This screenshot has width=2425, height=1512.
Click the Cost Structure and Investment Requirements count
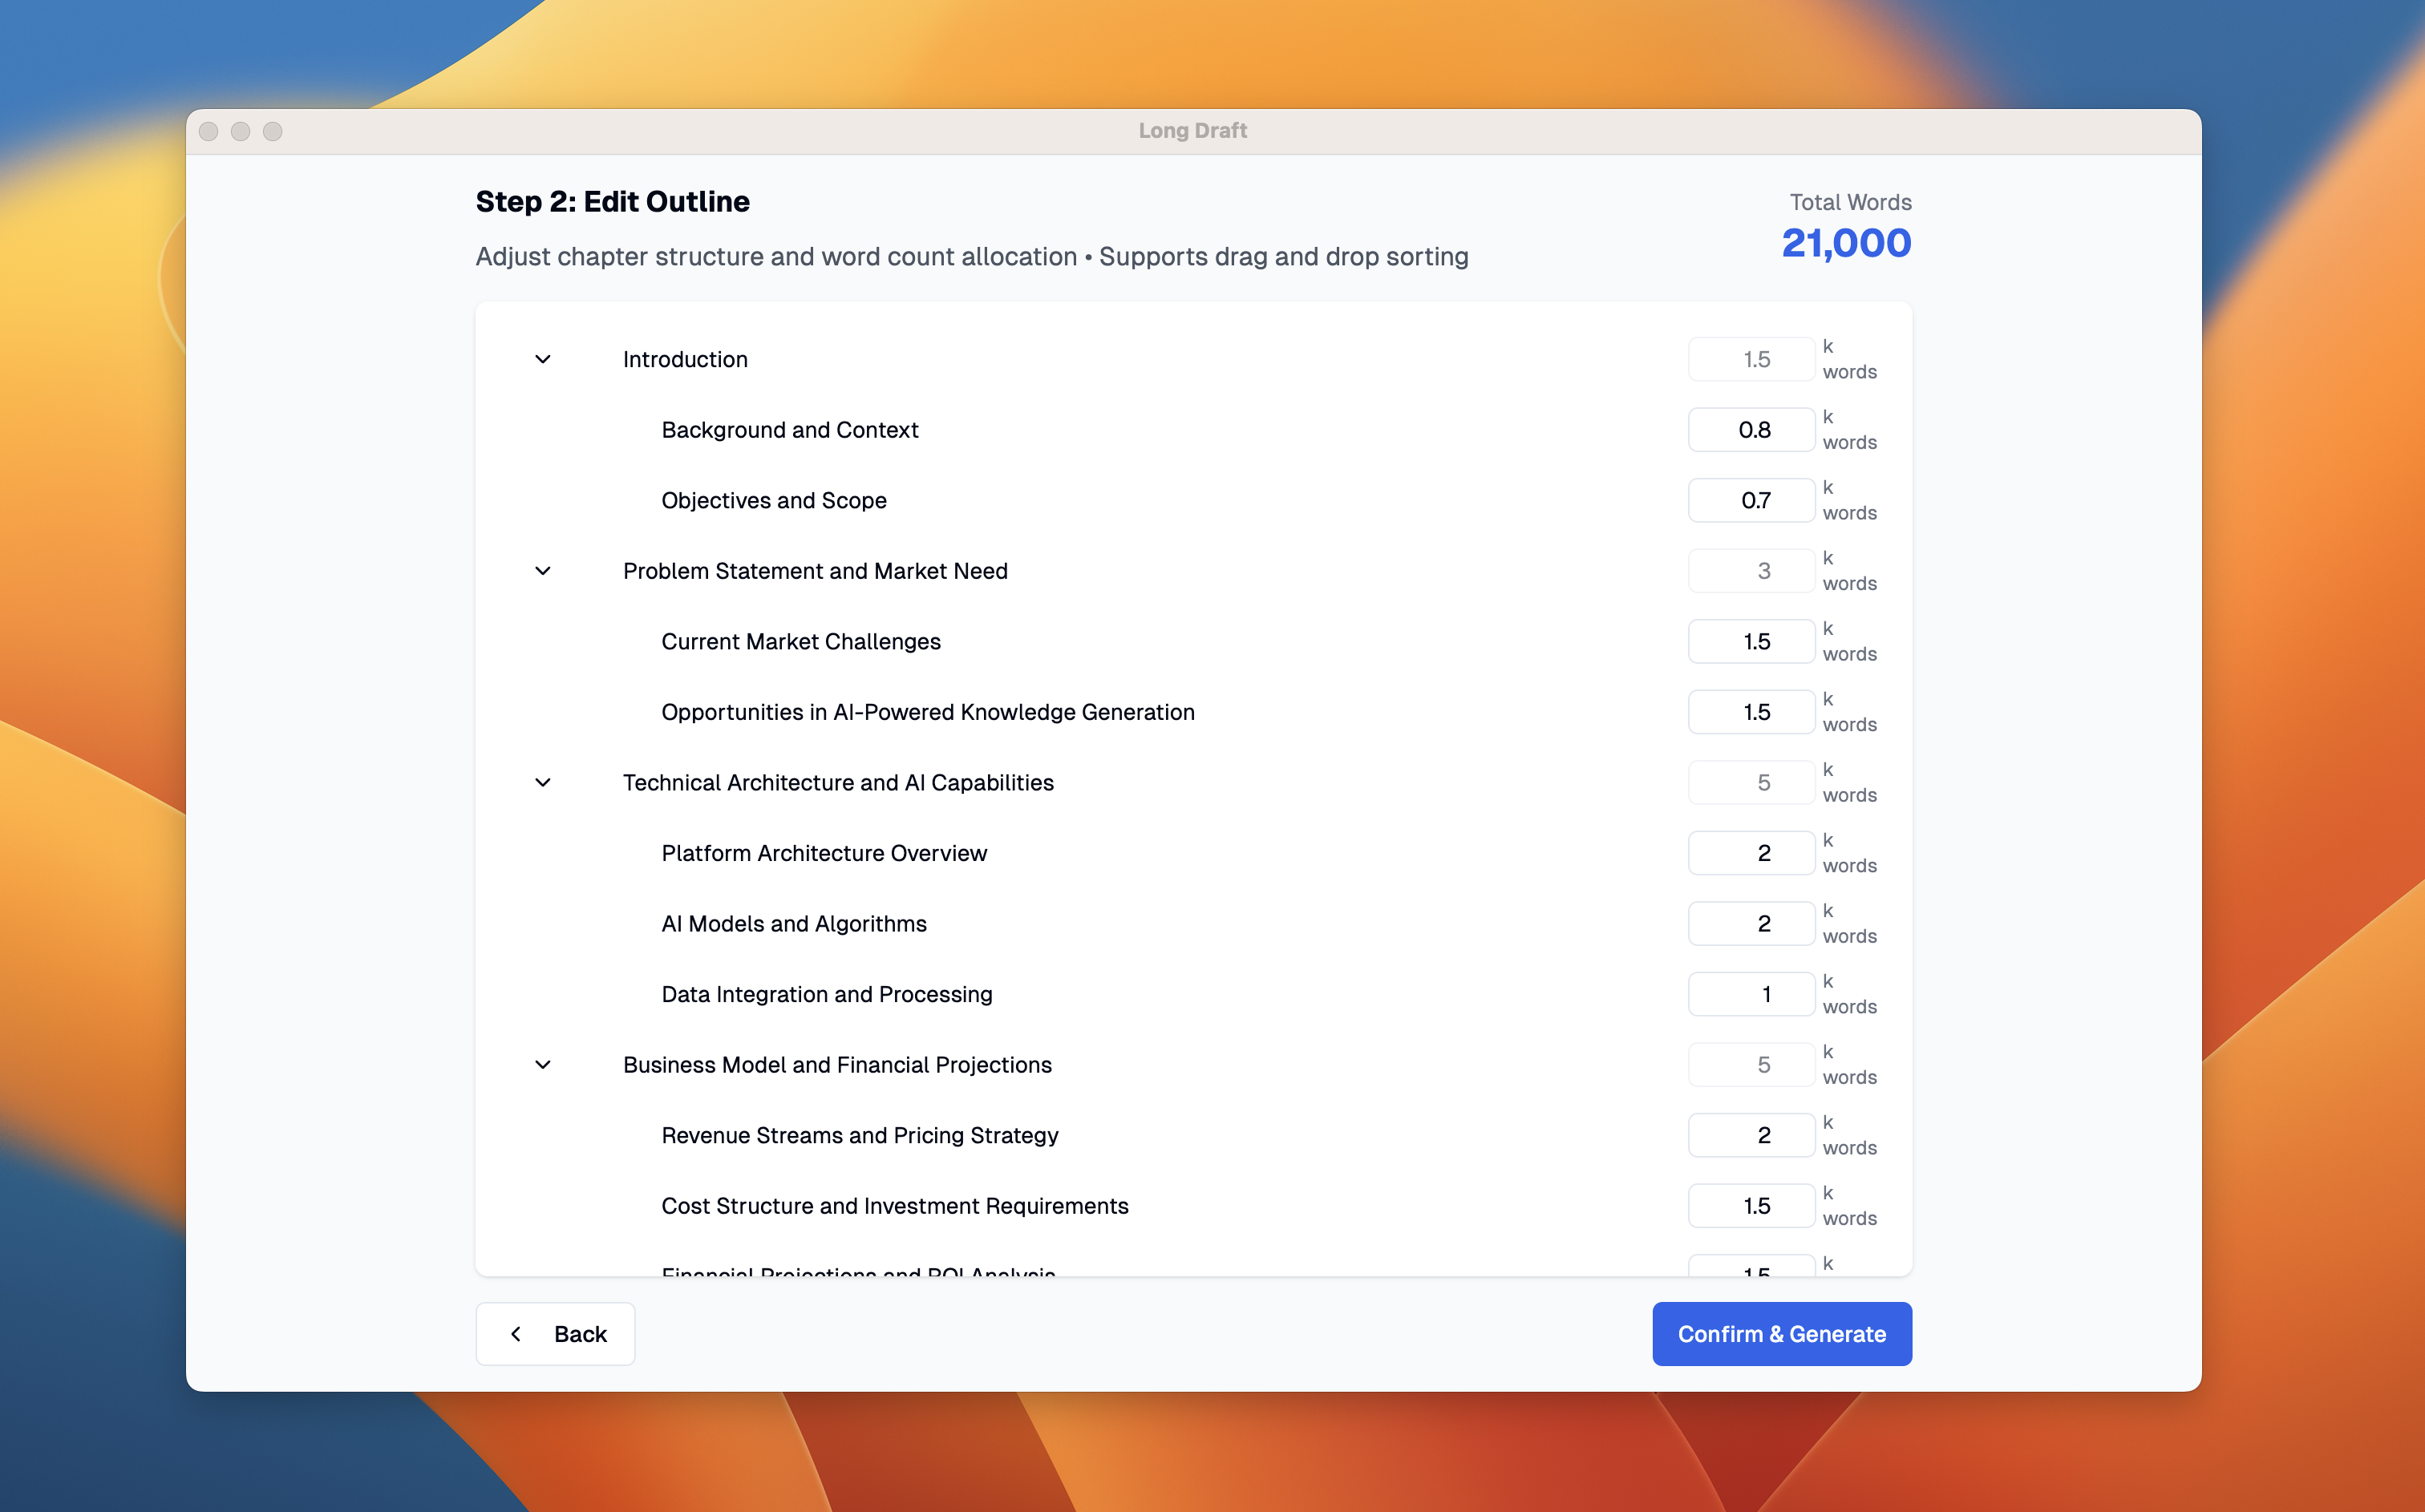click(x=1751, y=1205)
